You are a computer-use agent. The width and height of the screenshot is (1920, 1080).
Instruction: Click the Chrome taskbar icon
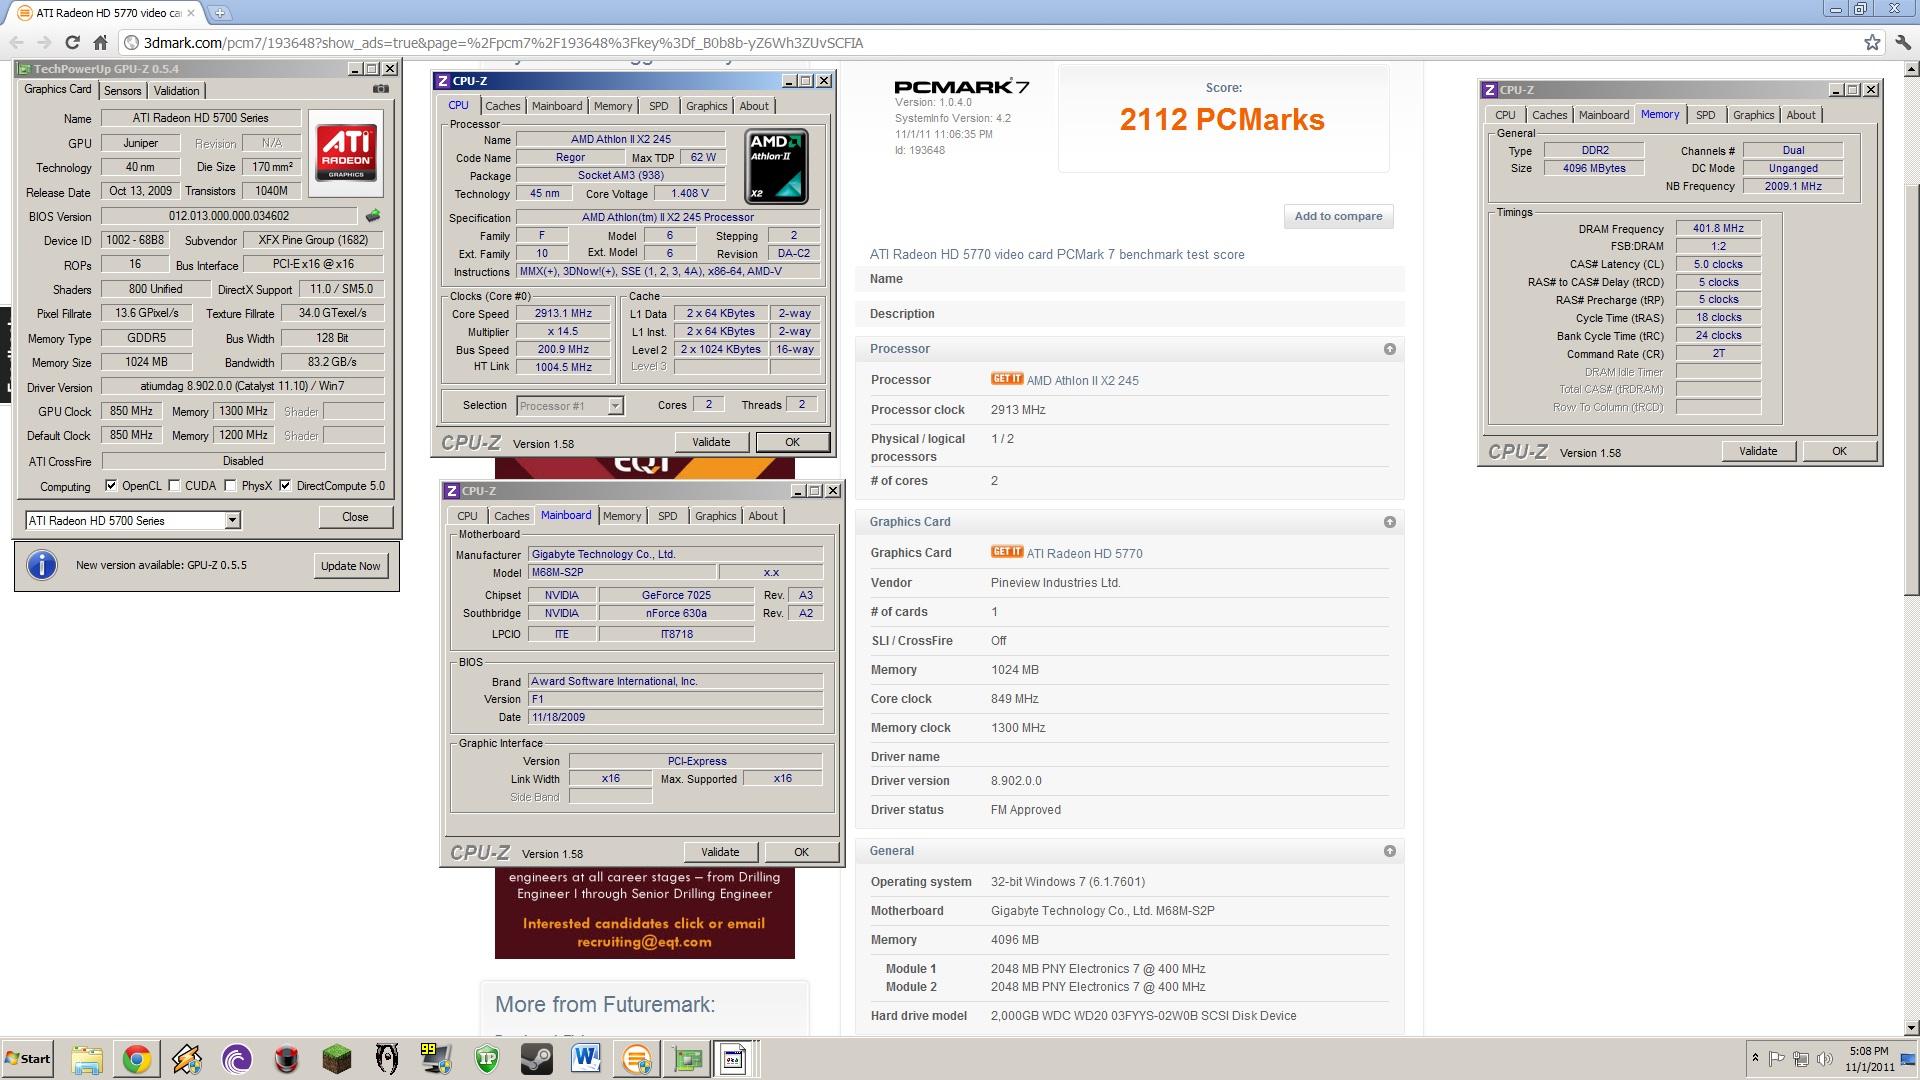point(137,1059)
